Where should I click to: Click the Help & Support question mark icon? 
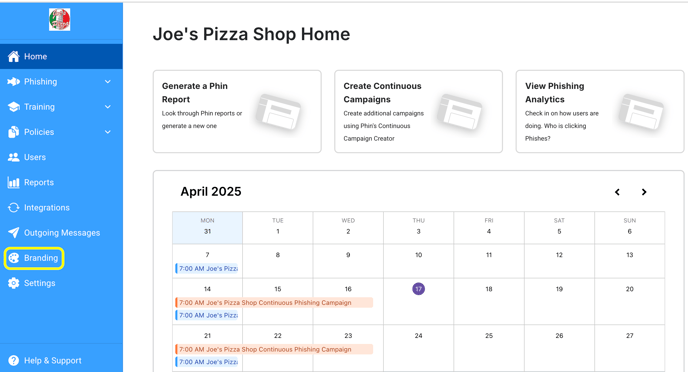pos(14,360)
